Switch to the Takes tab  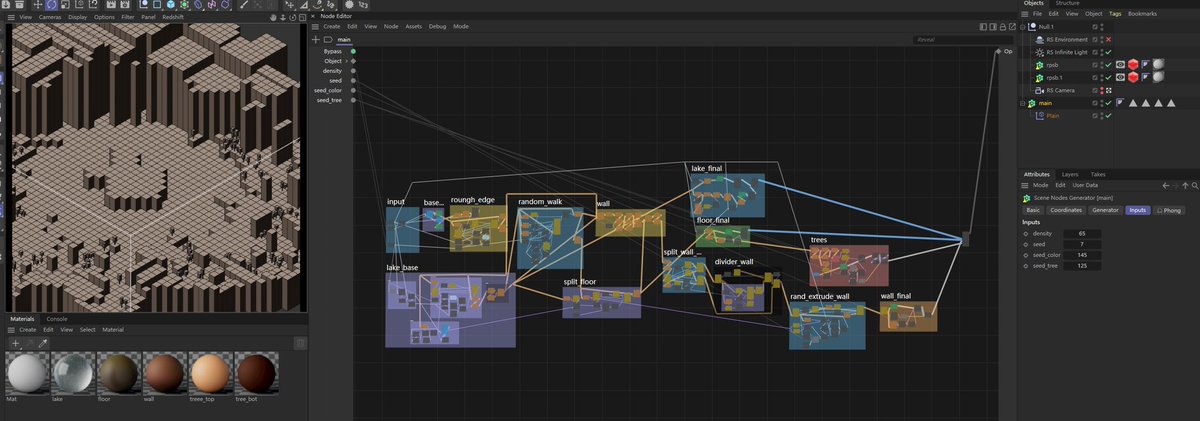tap(1098, 174)
